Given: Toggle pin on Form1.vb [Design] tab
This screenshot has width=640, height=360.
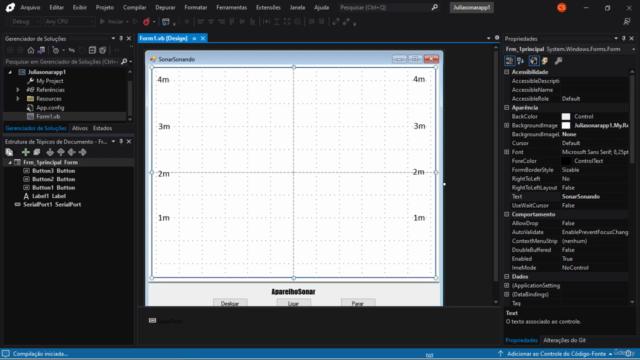Looking at the screenshot, I should [x=194, y=38].
